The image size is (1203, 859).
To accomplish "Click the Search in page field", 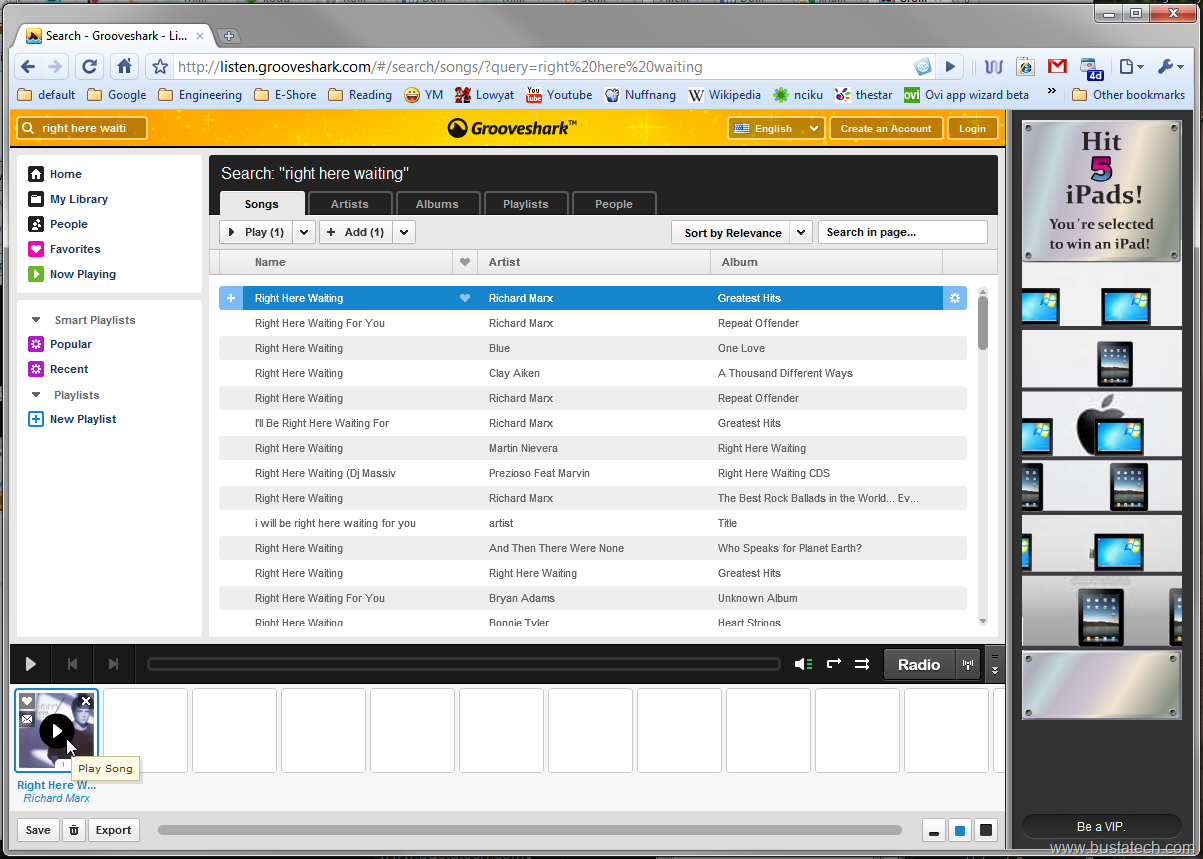I will click(903, 232).
